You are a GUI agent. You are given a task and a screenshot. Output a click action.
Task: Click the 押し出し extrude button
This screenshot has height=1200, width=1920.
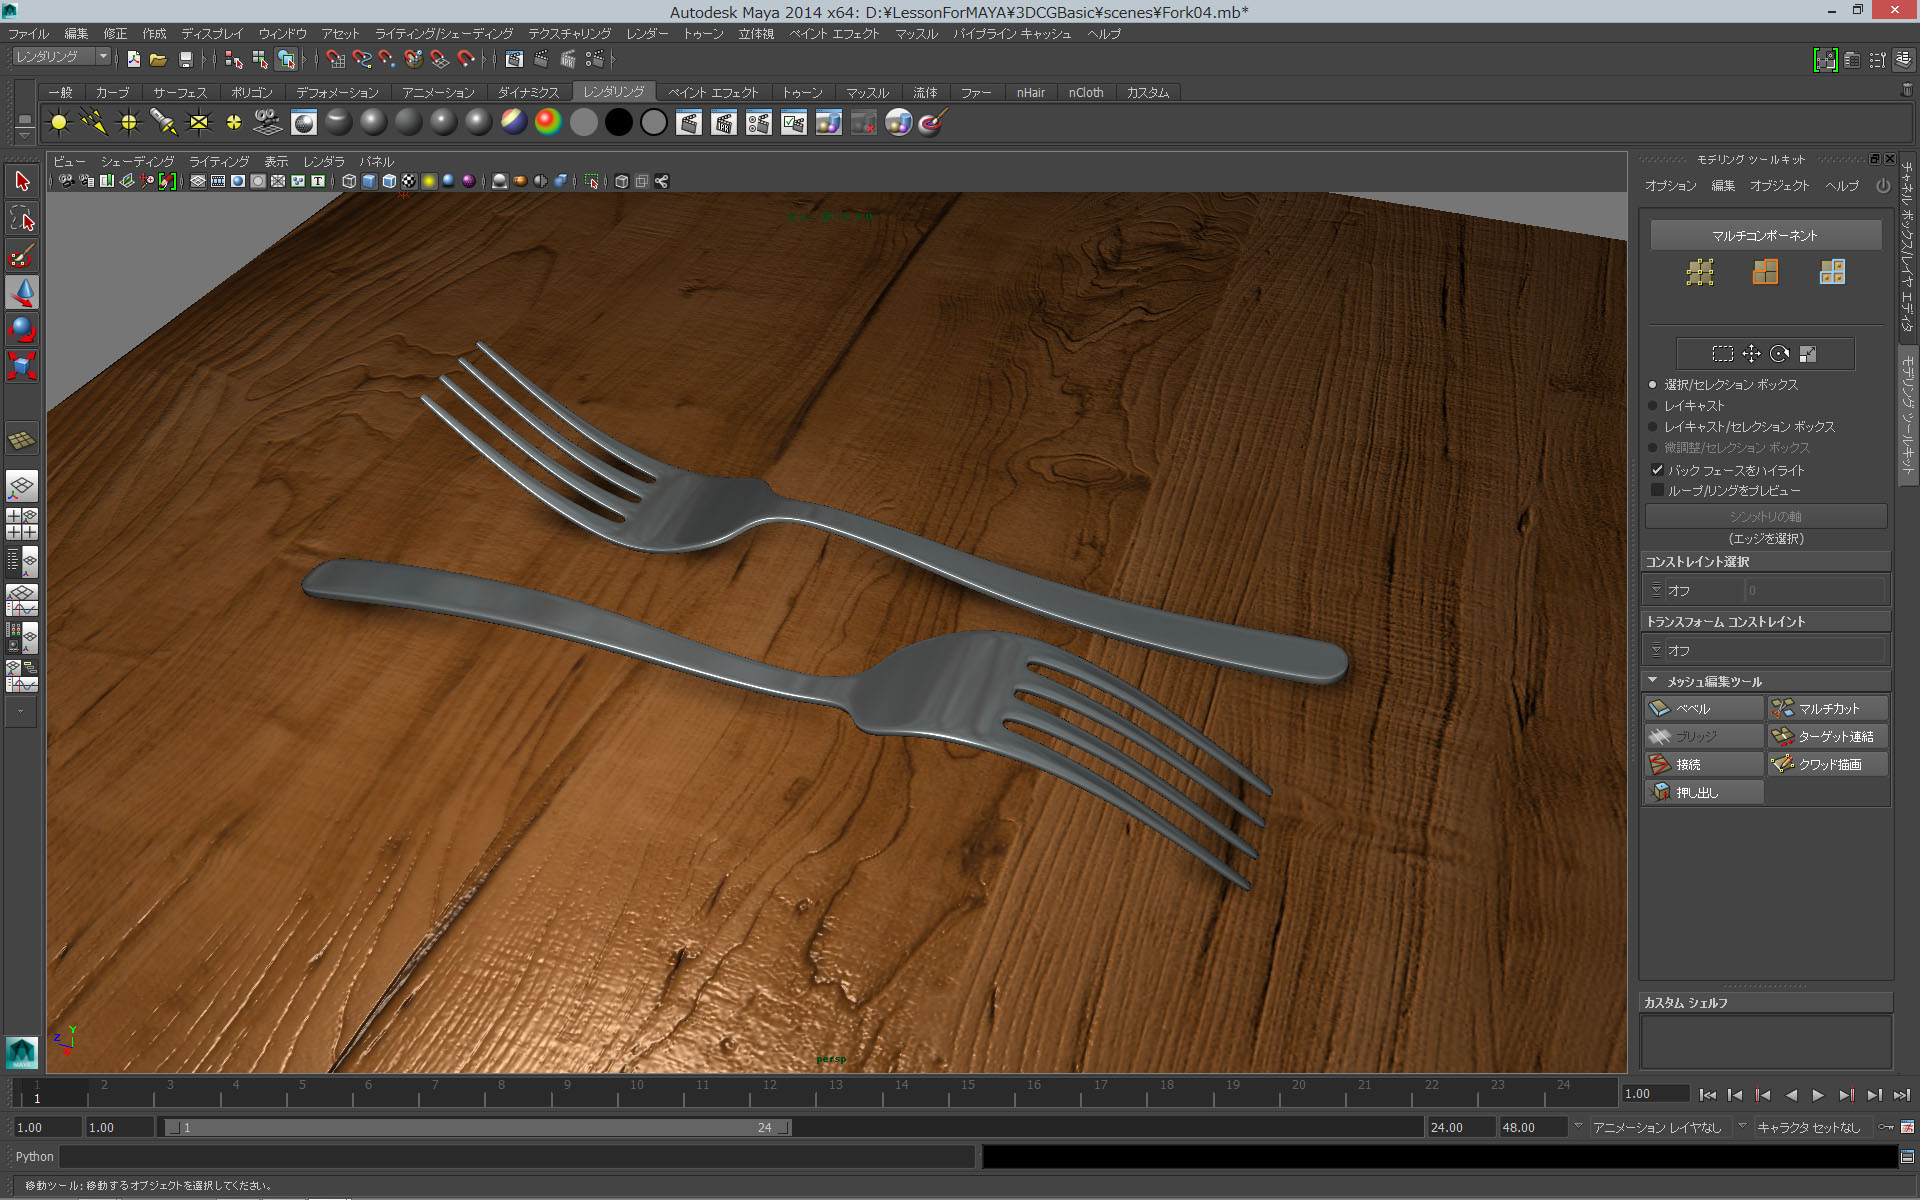pyautogui.click(x=1703, y=792)
